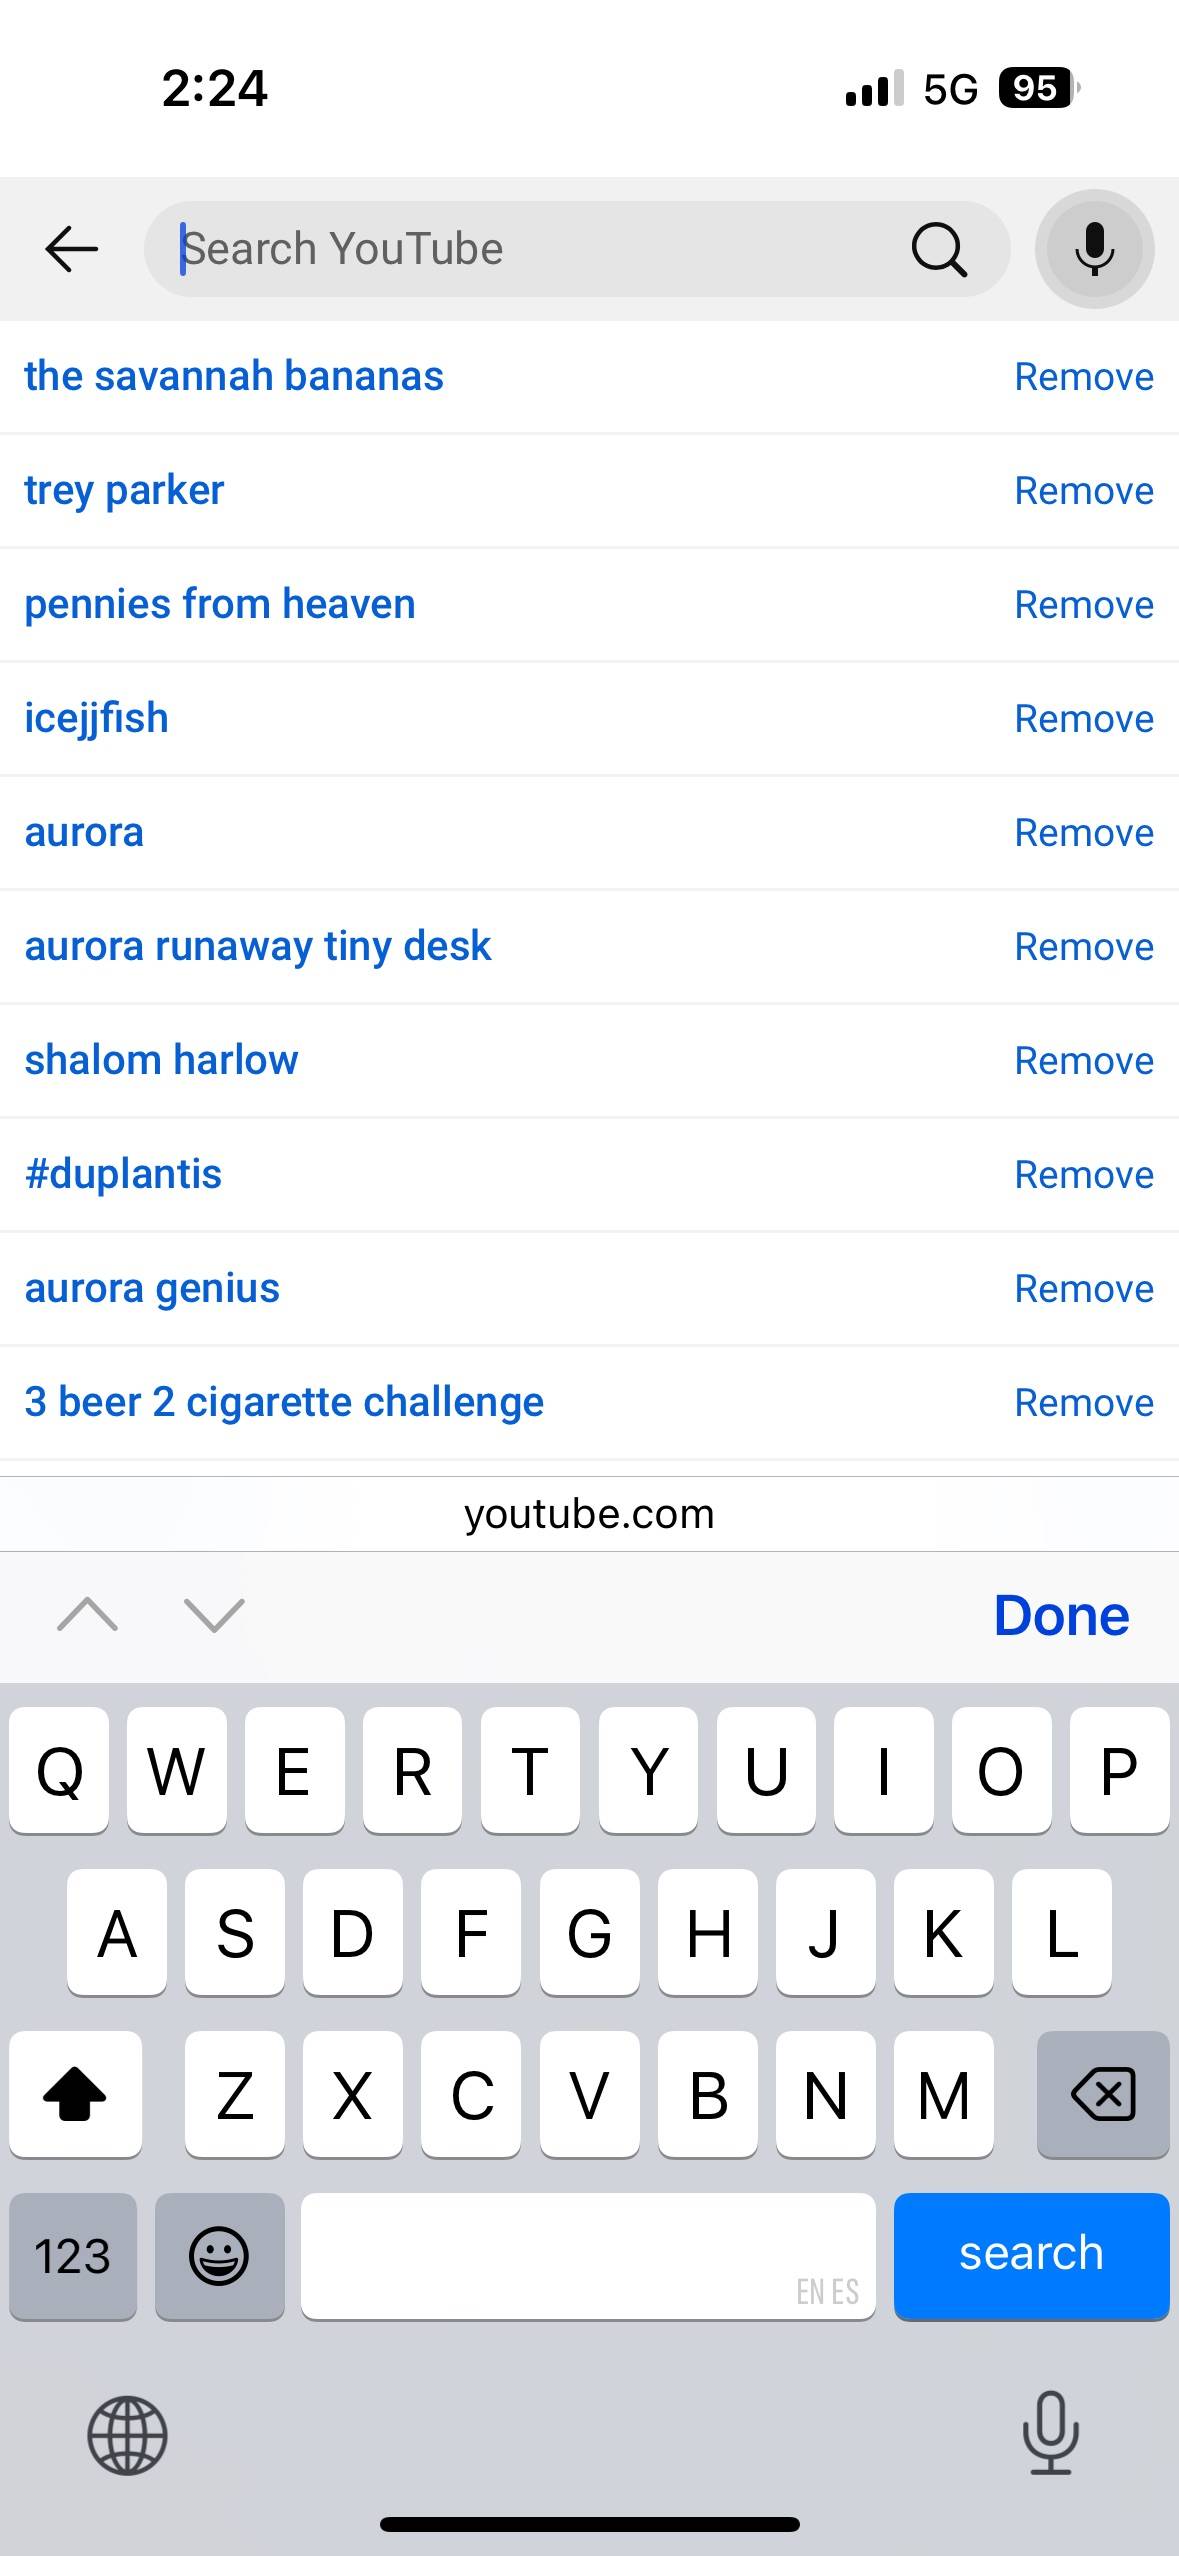The width and height of the screenshot is (1179, 2556).
Task: Switch to the 123 numeric keyboard
Action: click(x=73, y=2256)
